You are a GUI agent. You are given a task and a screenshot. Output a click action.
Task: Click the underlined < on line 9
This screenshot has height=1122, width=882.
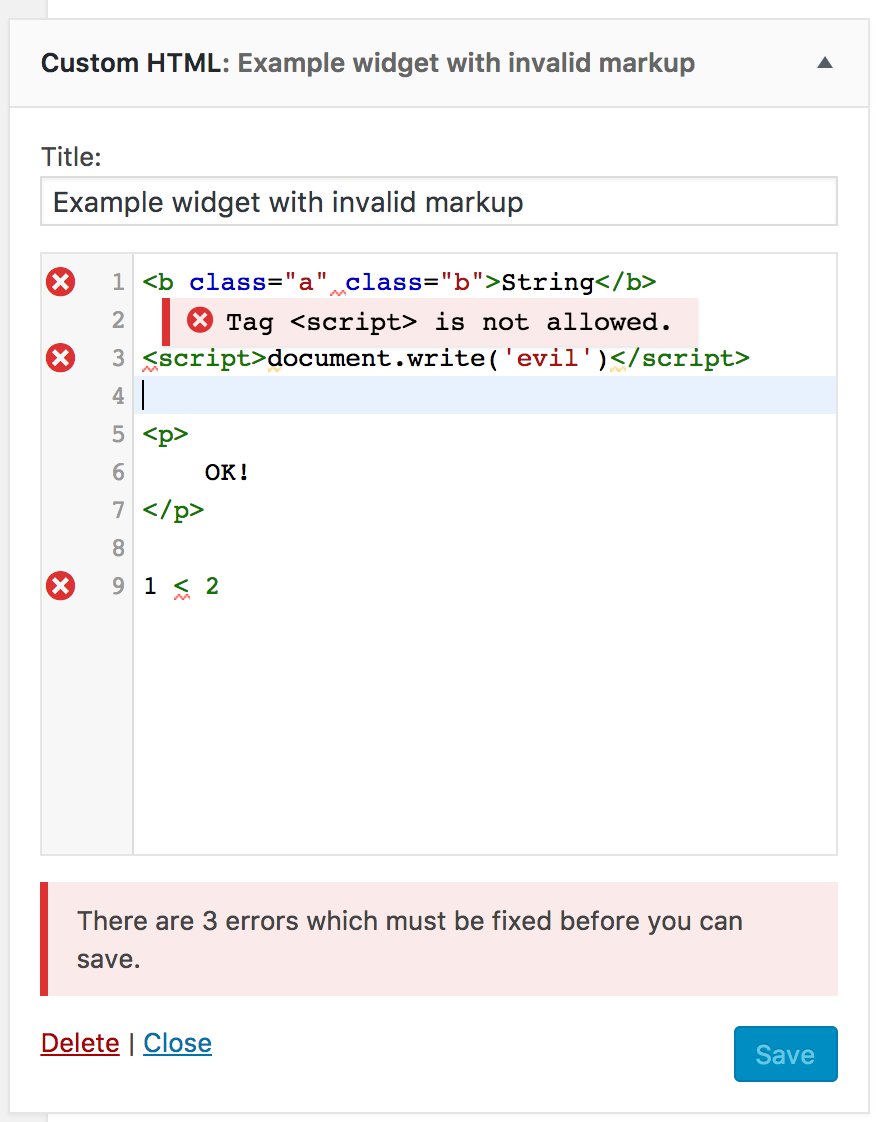tap(181, 587)
